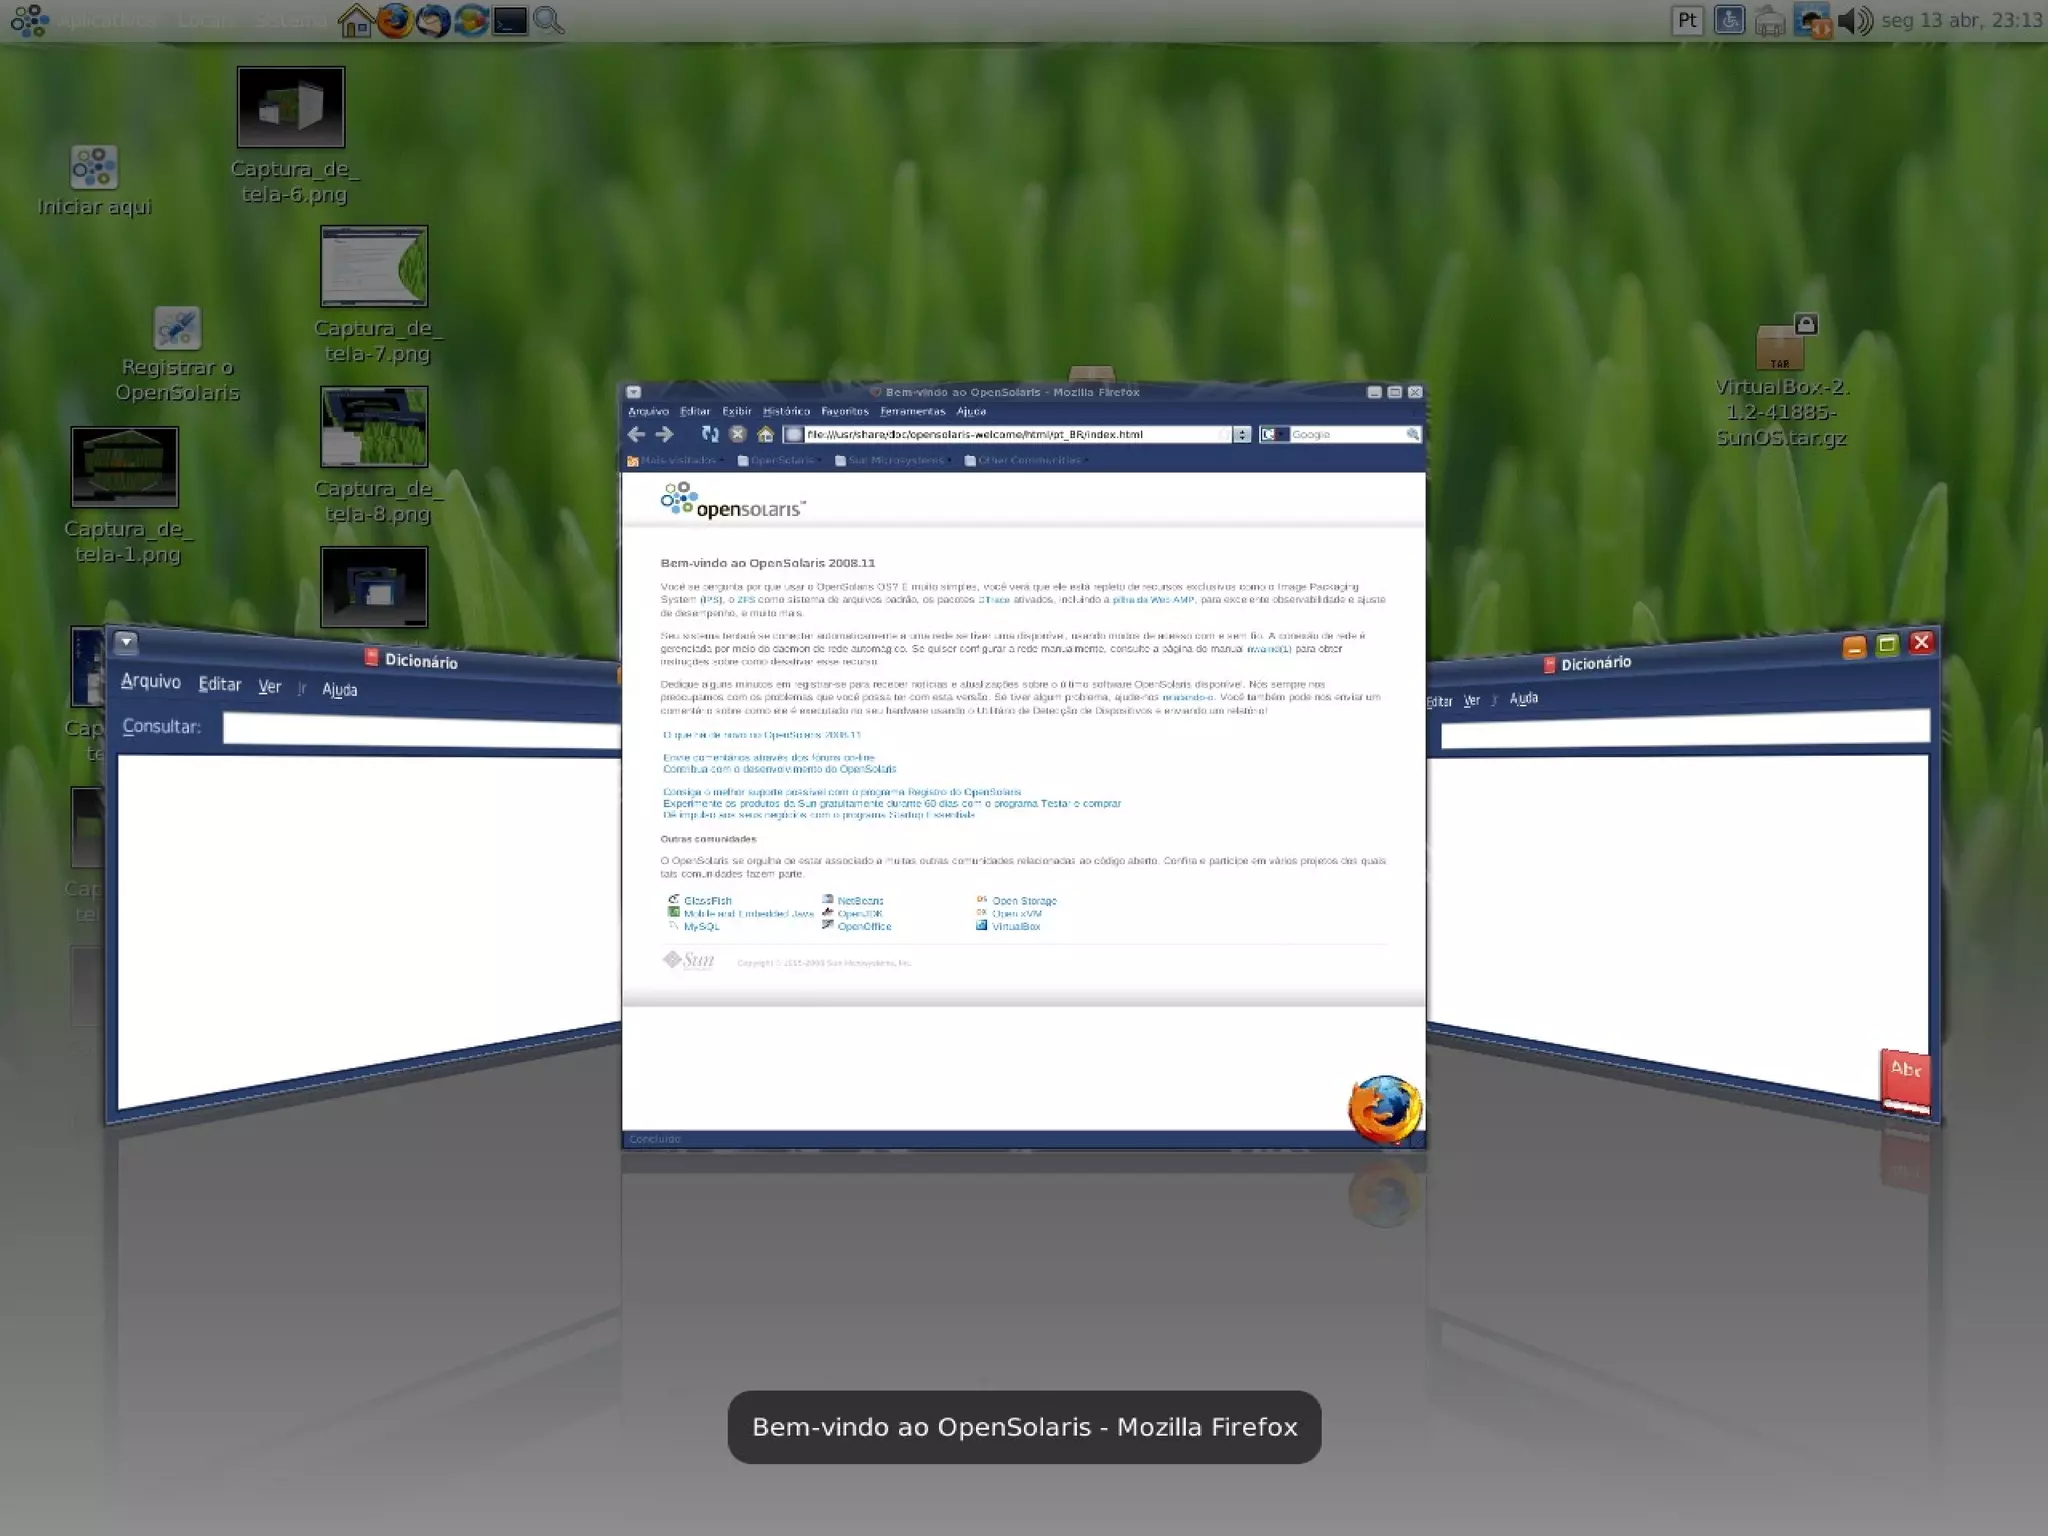Go to the Firefox home page
The height and width of the screenshot is (1536, 2048).
click(766, 434)
